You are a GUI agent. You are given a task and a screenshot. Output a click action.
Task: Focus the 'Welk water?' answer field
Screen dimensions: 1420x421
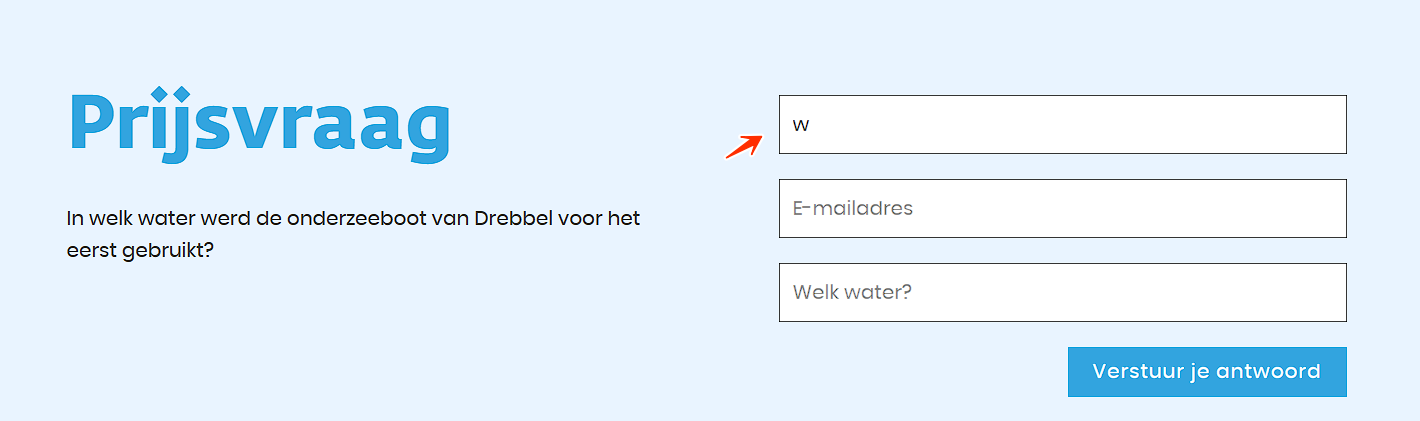click(x=1062, y=293)
